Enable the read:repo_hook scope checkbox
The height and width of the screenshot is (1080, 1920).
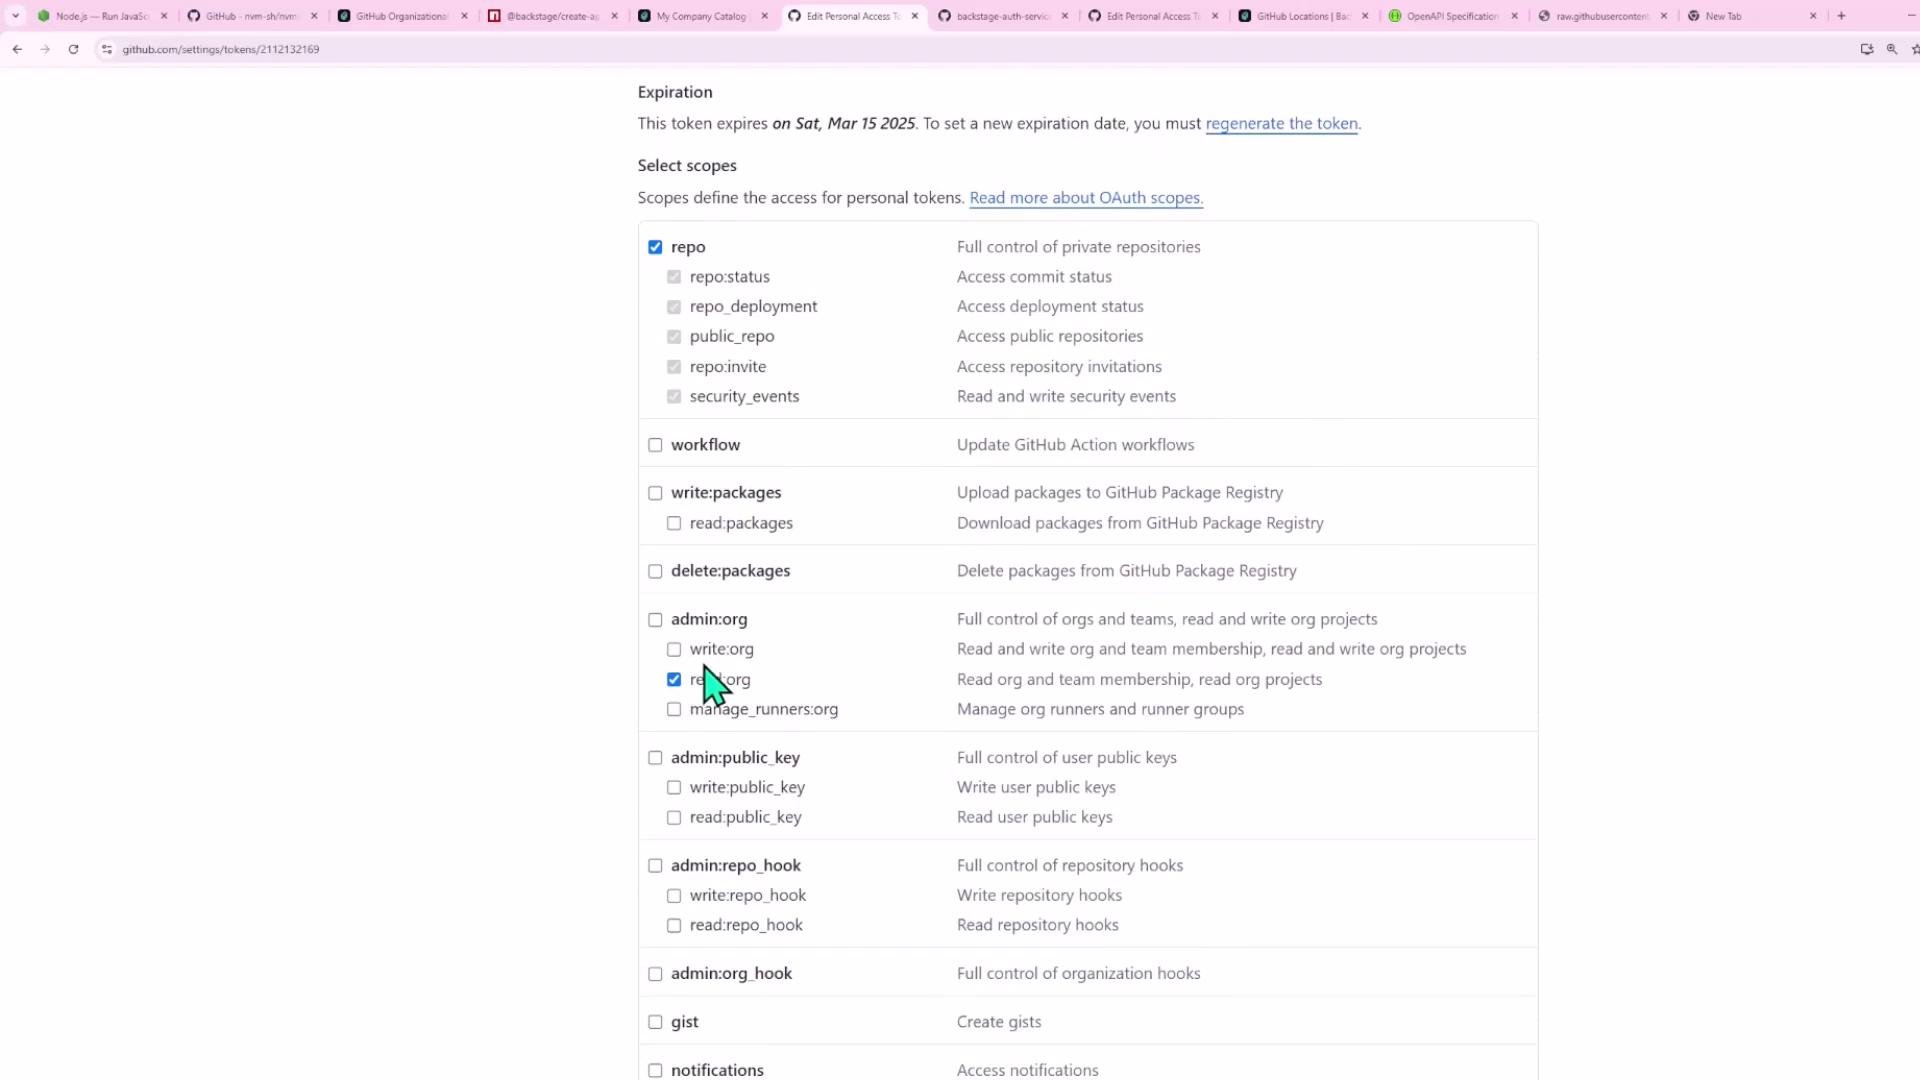674,925
